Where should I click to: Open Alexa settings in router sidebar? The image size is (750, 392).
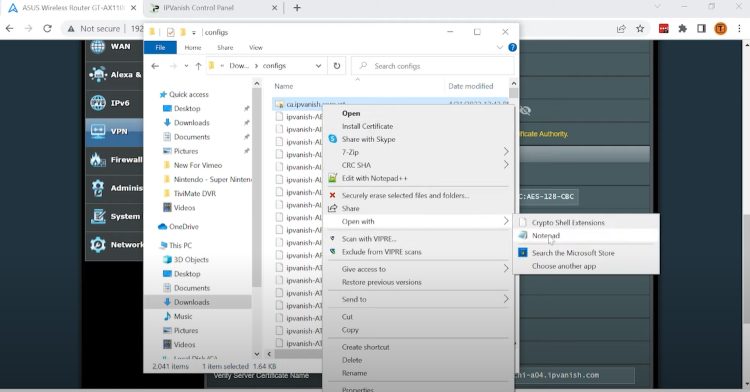pyautogui.click(x=114, y=75)
